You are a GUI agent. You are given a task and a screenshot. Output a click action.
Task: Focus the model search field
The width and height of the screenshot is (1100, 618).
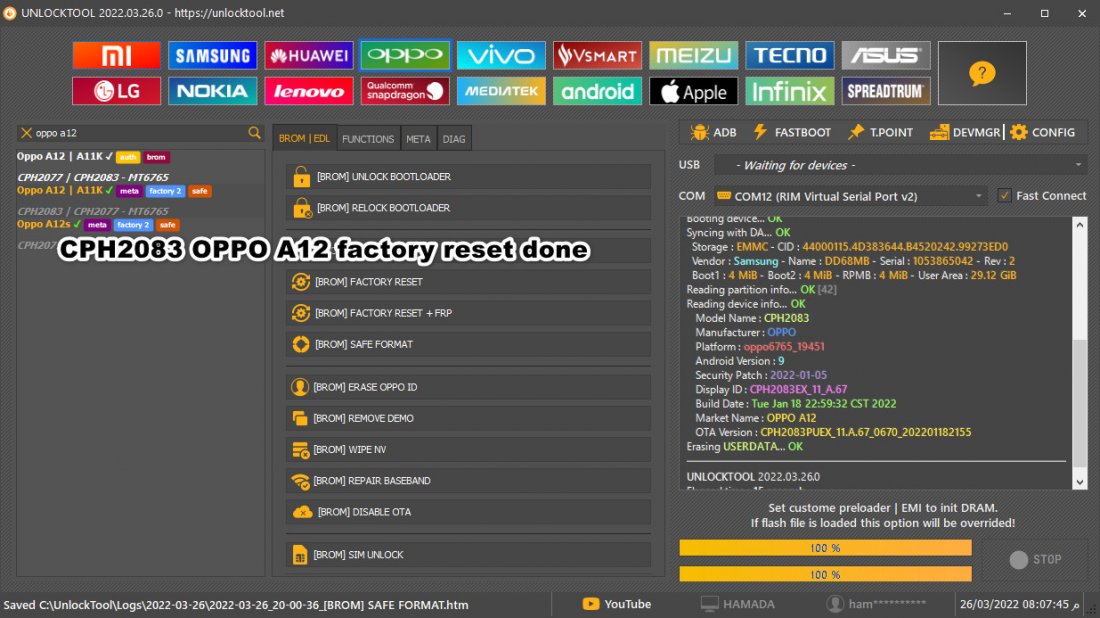[x=140, y=133]
